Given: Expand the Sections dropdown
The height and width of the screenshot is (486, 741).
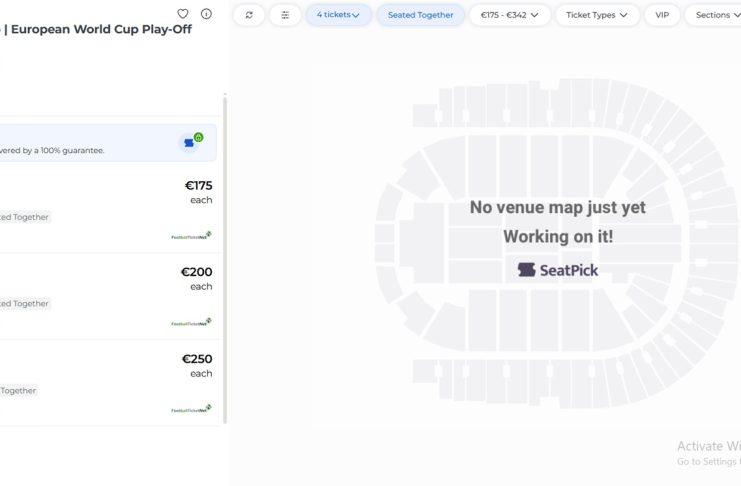Looking at the screenshot, I should (x=713, y=15).
